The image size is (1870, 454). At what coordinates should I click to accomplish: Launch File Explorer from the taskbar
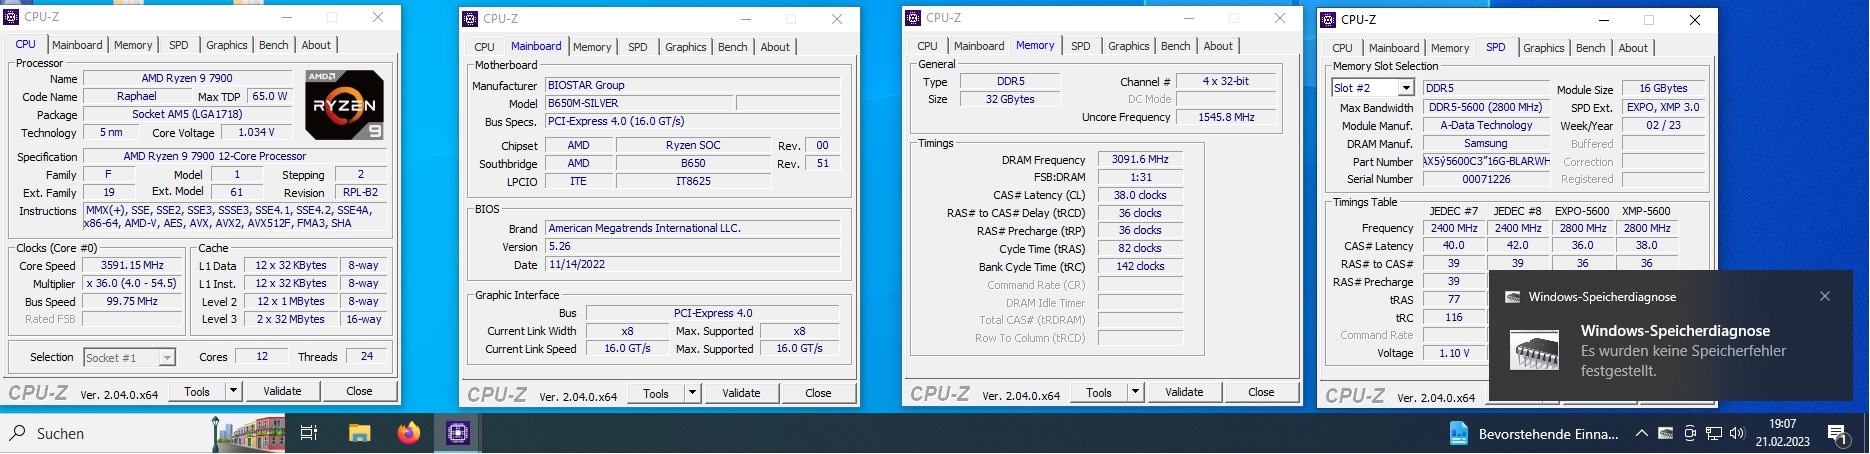click(x=359, y=433)
